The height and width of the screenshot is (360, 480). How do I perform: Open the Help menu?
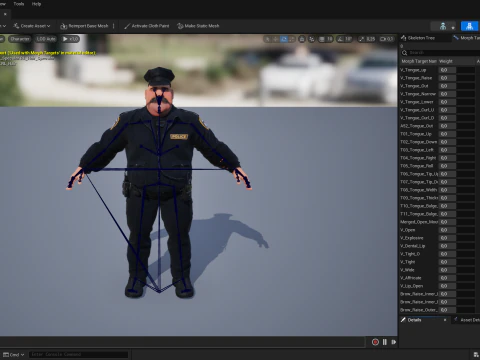coord(36,4)
